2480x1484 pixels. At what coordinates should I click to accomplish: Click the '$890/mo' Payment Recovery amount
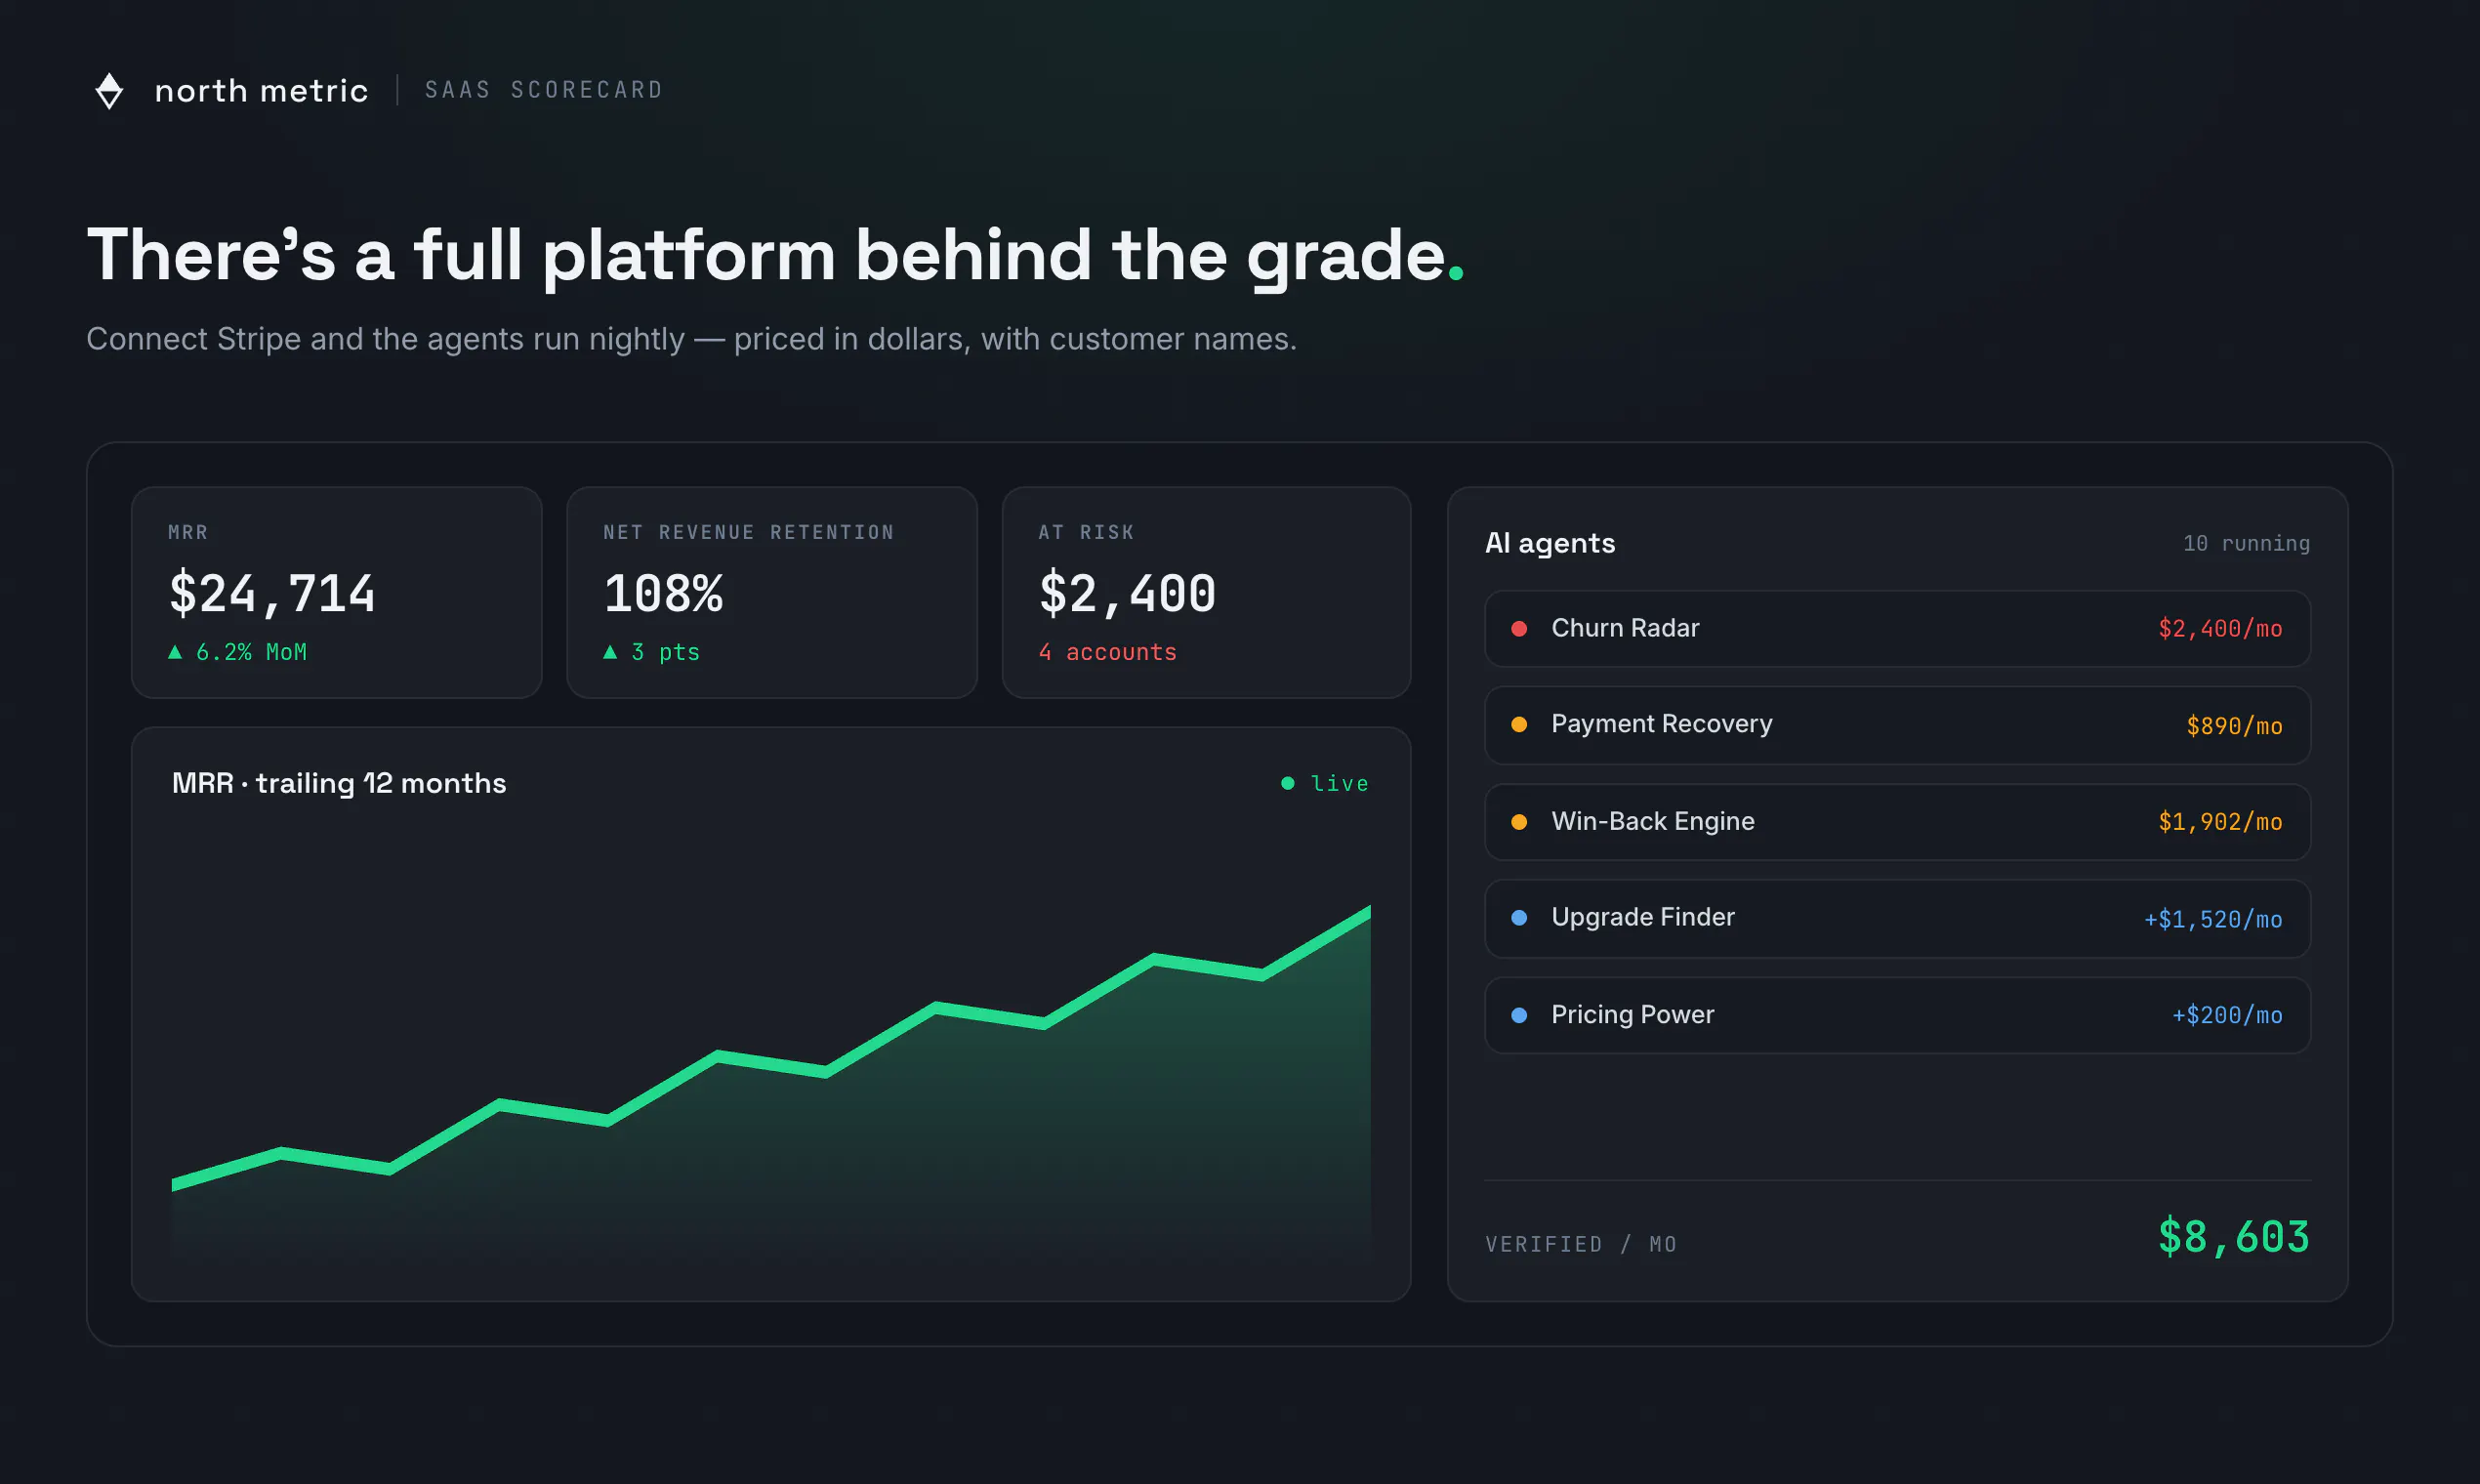coord(2234,726)
